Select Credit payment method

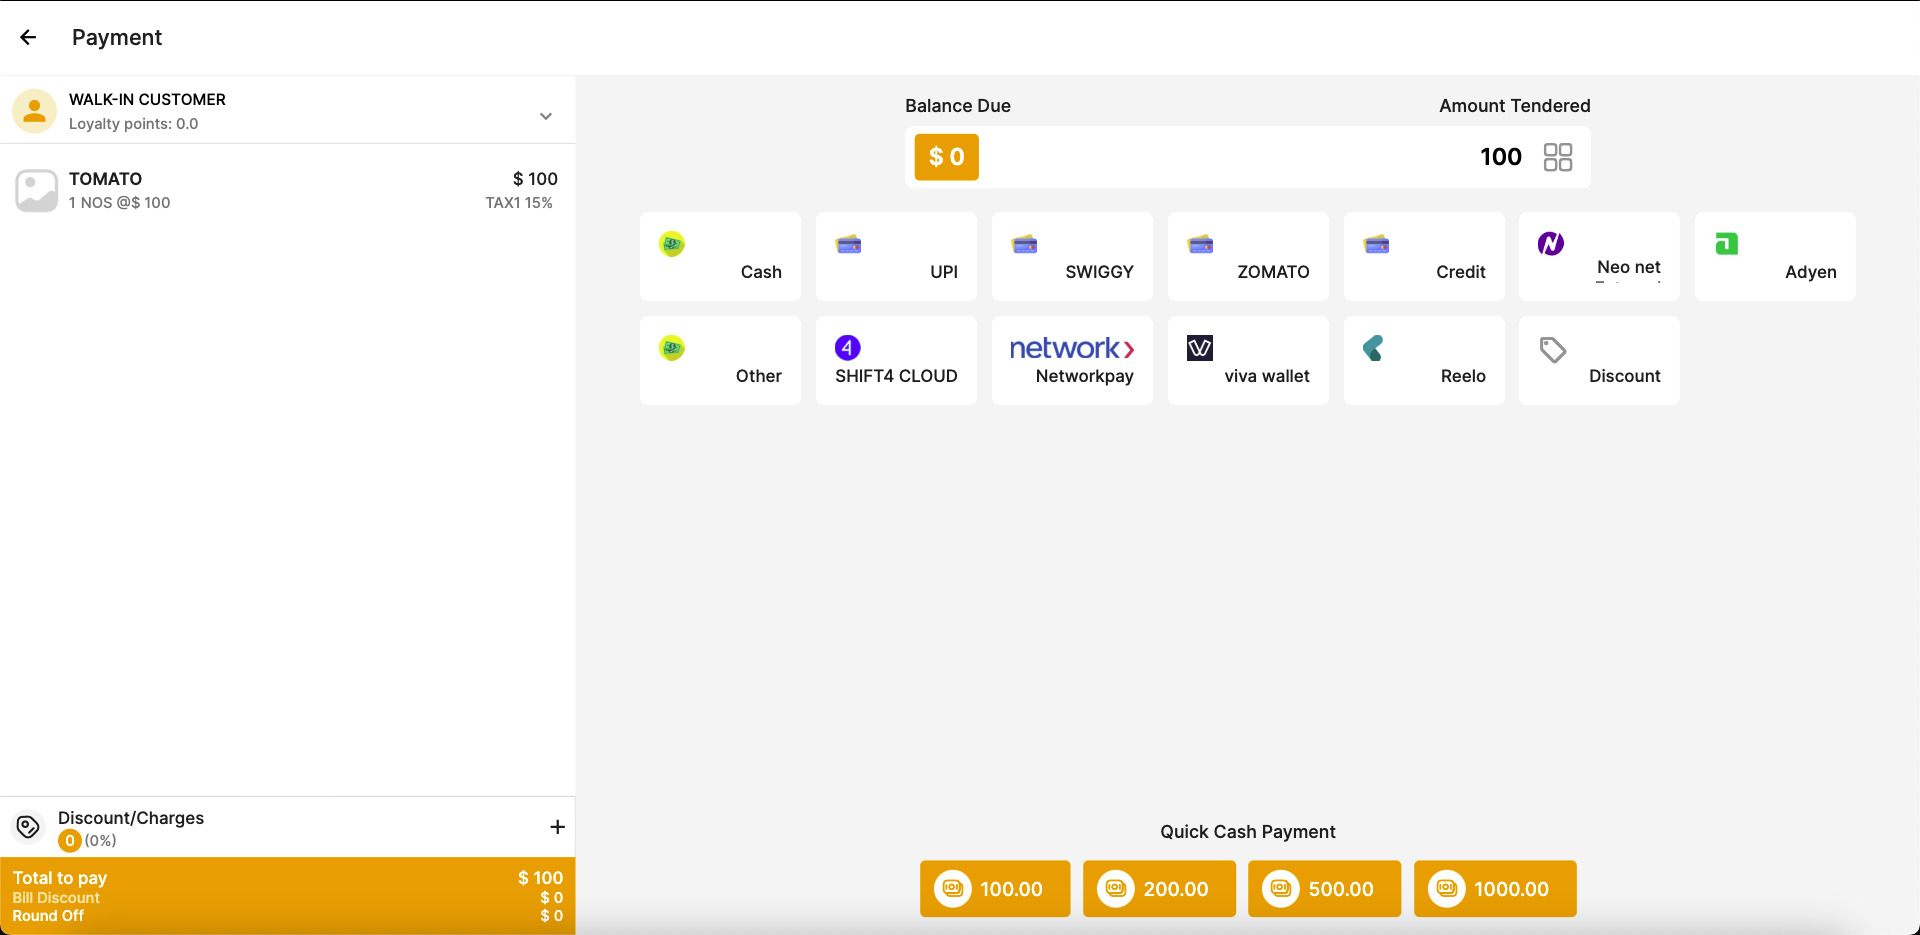point(1424,256)
